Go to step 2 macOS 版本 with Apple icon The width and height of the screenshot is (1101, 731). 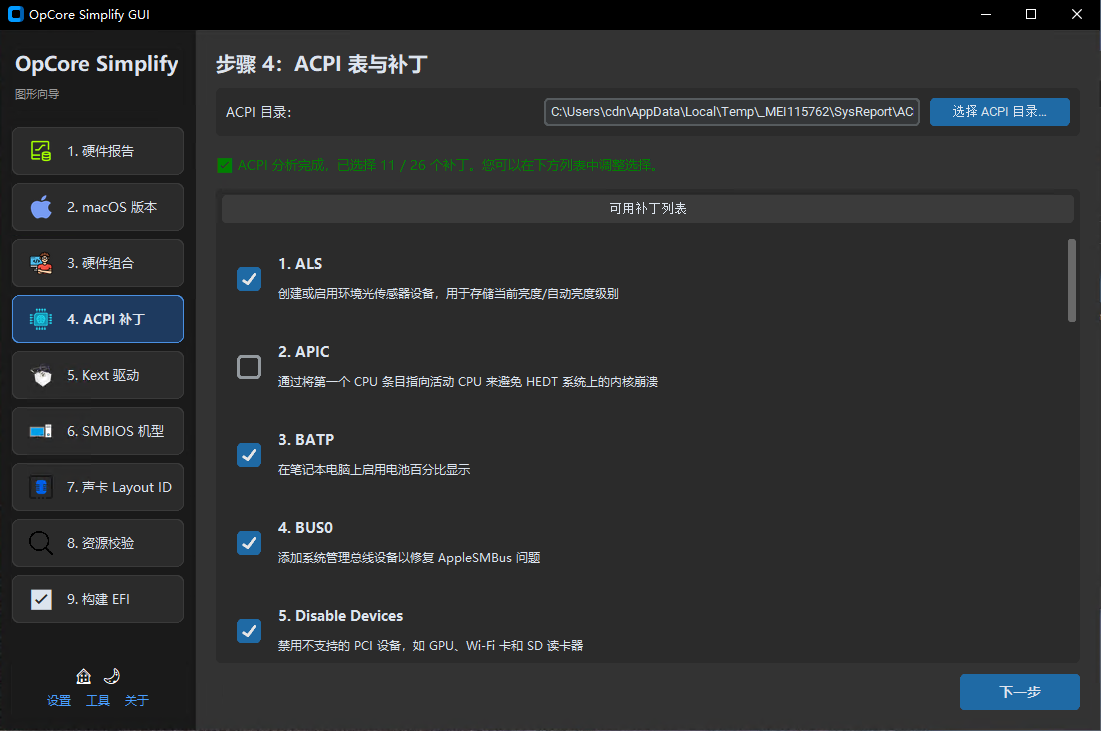[x=98, y=207]
